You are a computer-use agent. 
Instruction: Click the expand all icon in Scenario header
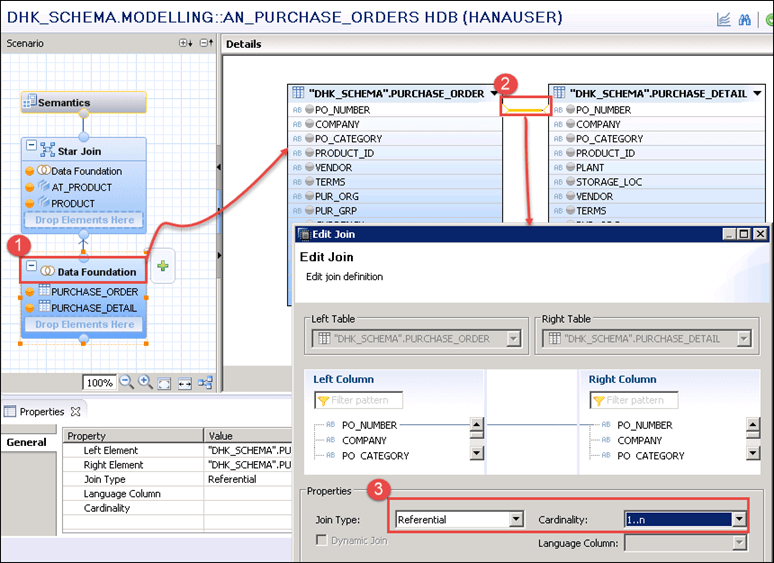[185, 43]
